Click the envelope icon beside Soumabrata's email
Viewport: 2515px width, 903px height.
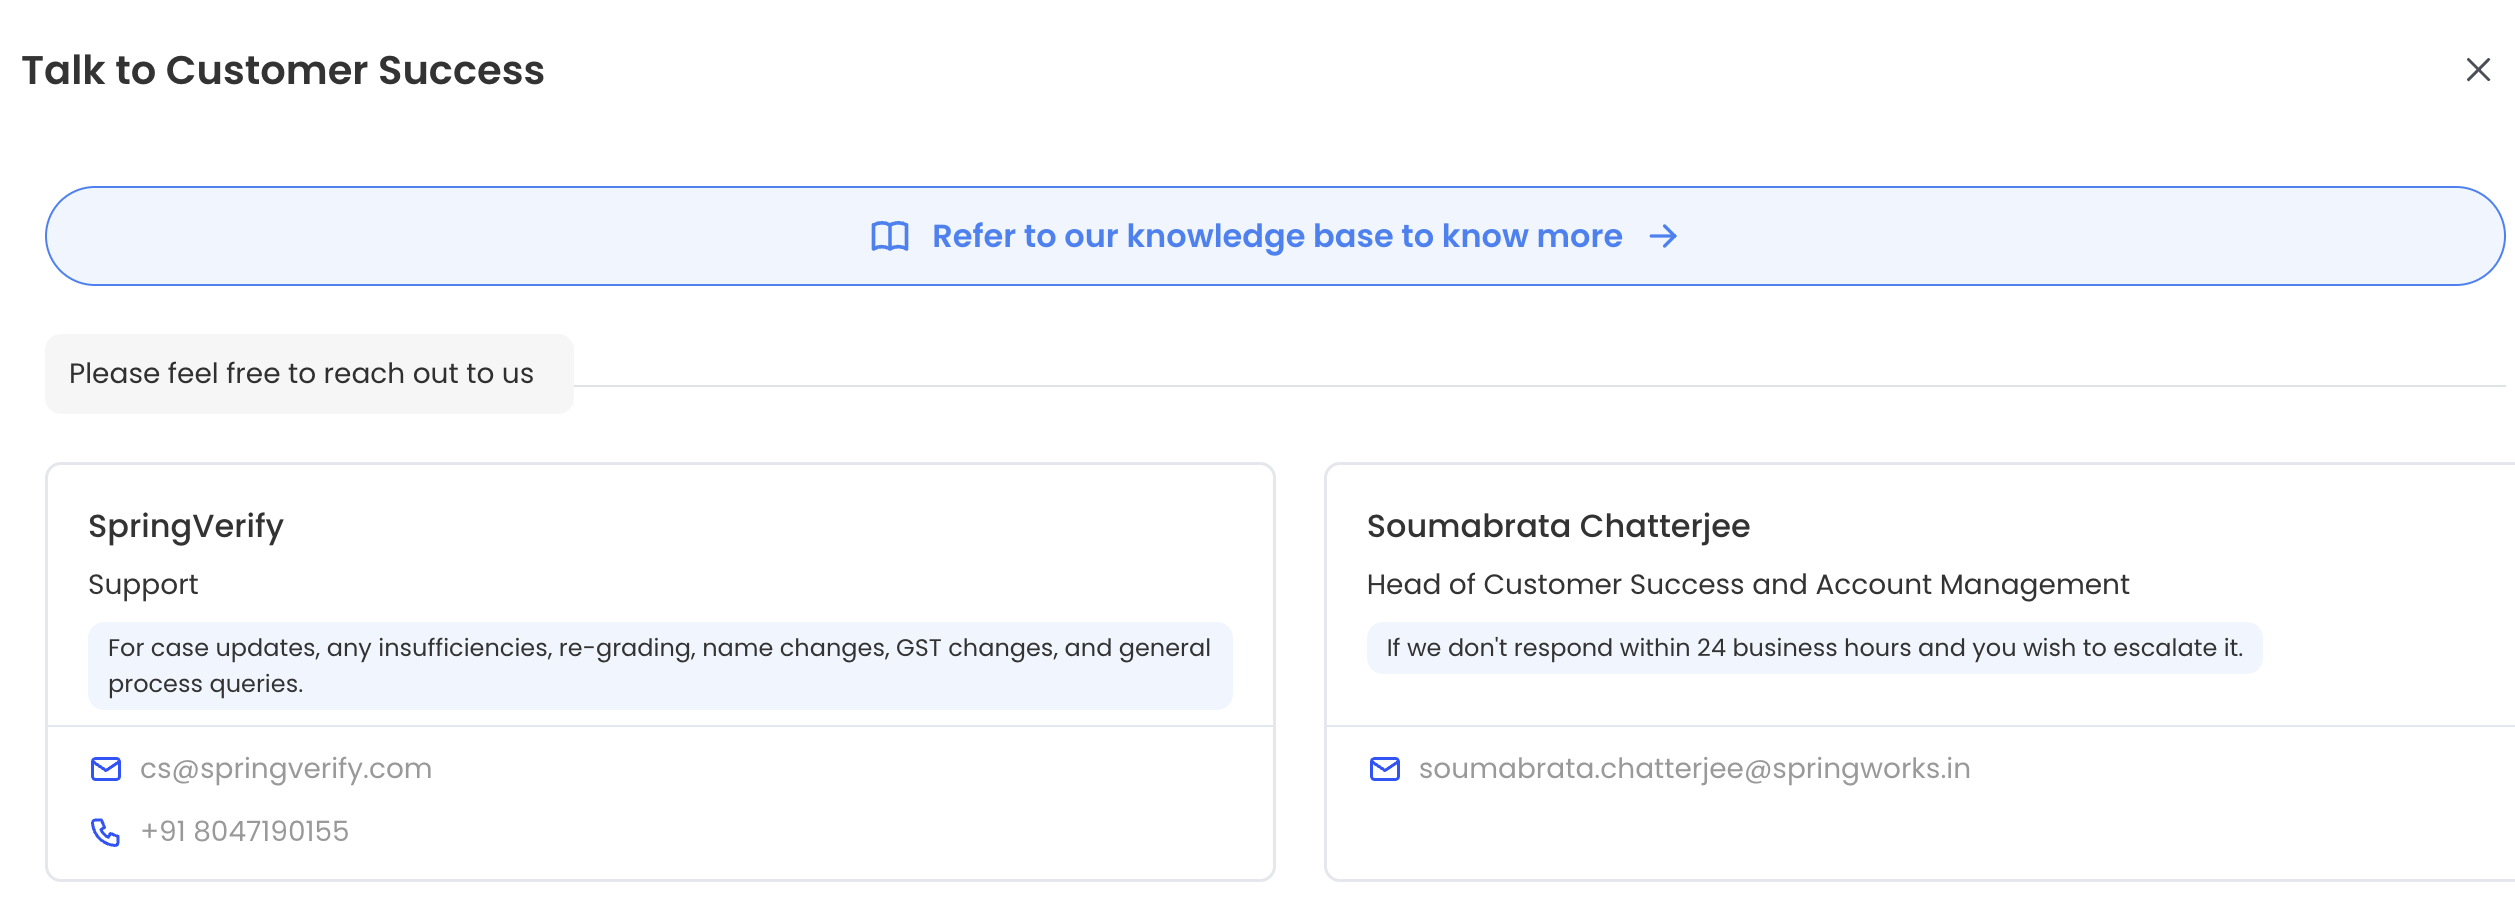point(1385,769)
